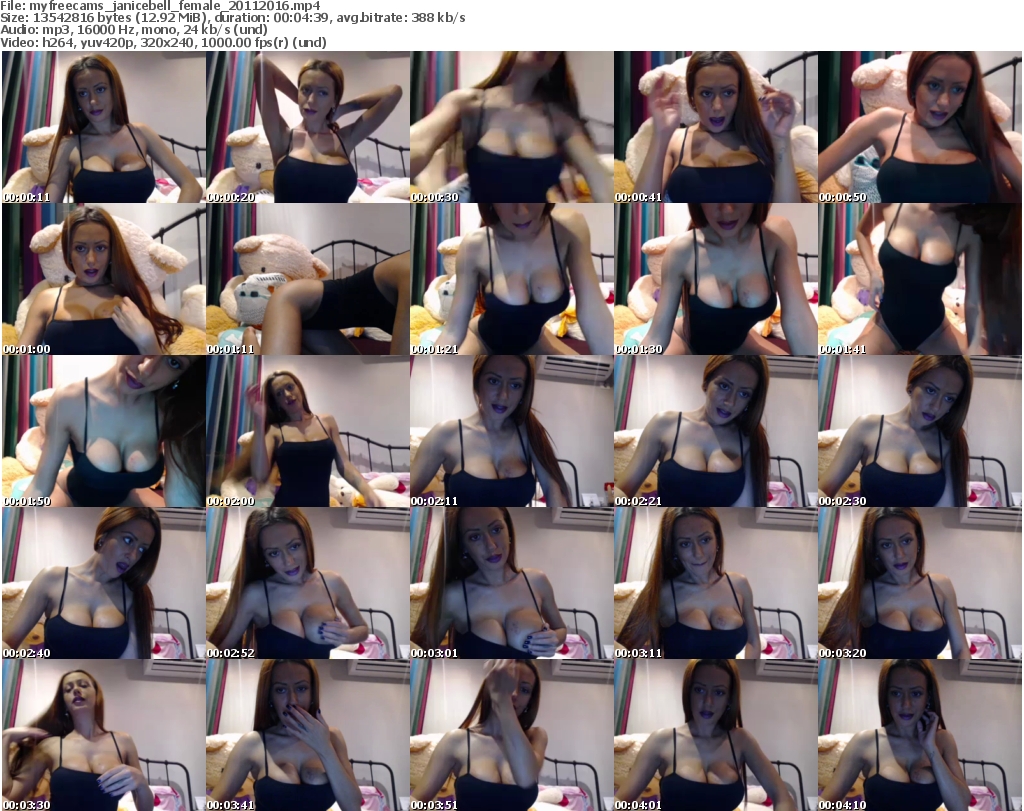
Task: Click the frame thumbnail stamped 00:02:40
Action: click(x=104, y=583)
